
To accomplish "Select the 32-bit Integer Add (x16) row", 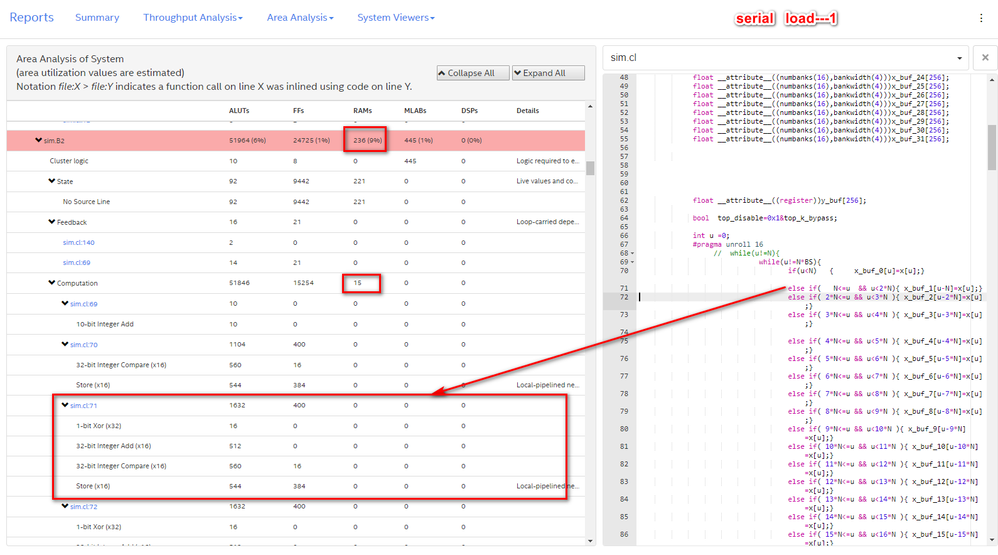I will [x=113, y=446].
